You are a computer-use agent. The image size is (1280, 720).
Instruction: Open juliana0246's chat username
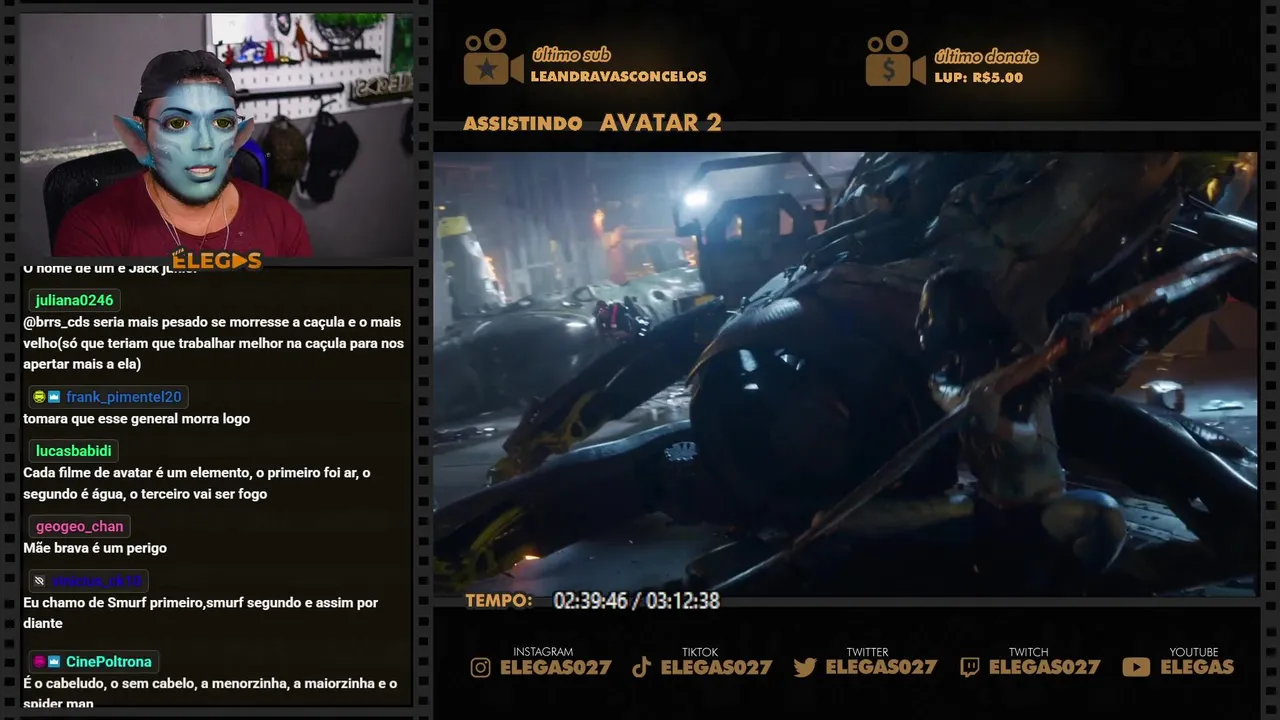pyautogui.click(x=74, y=300)
